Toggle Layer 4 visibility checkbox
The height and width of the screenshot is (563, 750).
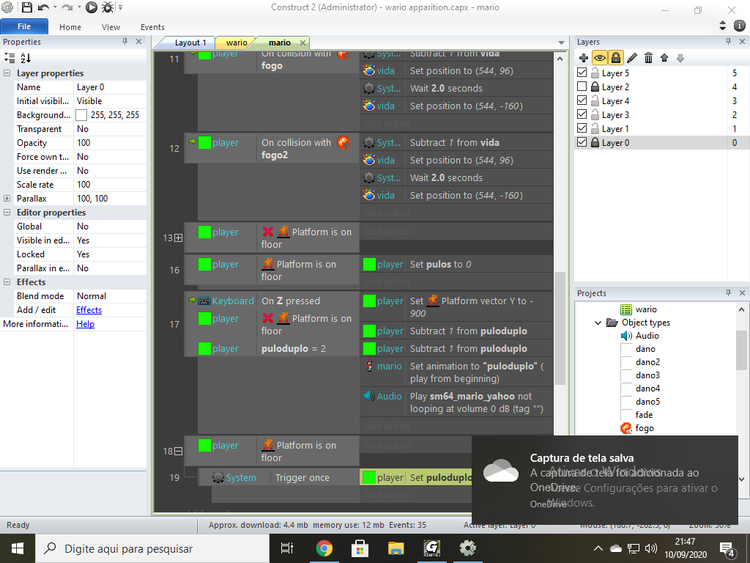[x=582, y=100]
